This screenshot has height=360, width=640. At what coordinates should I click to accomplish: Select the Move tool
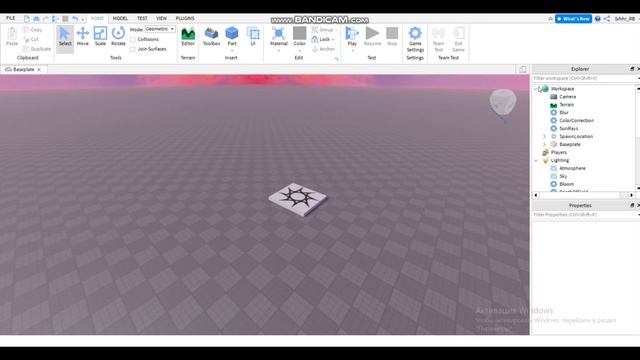82,36
